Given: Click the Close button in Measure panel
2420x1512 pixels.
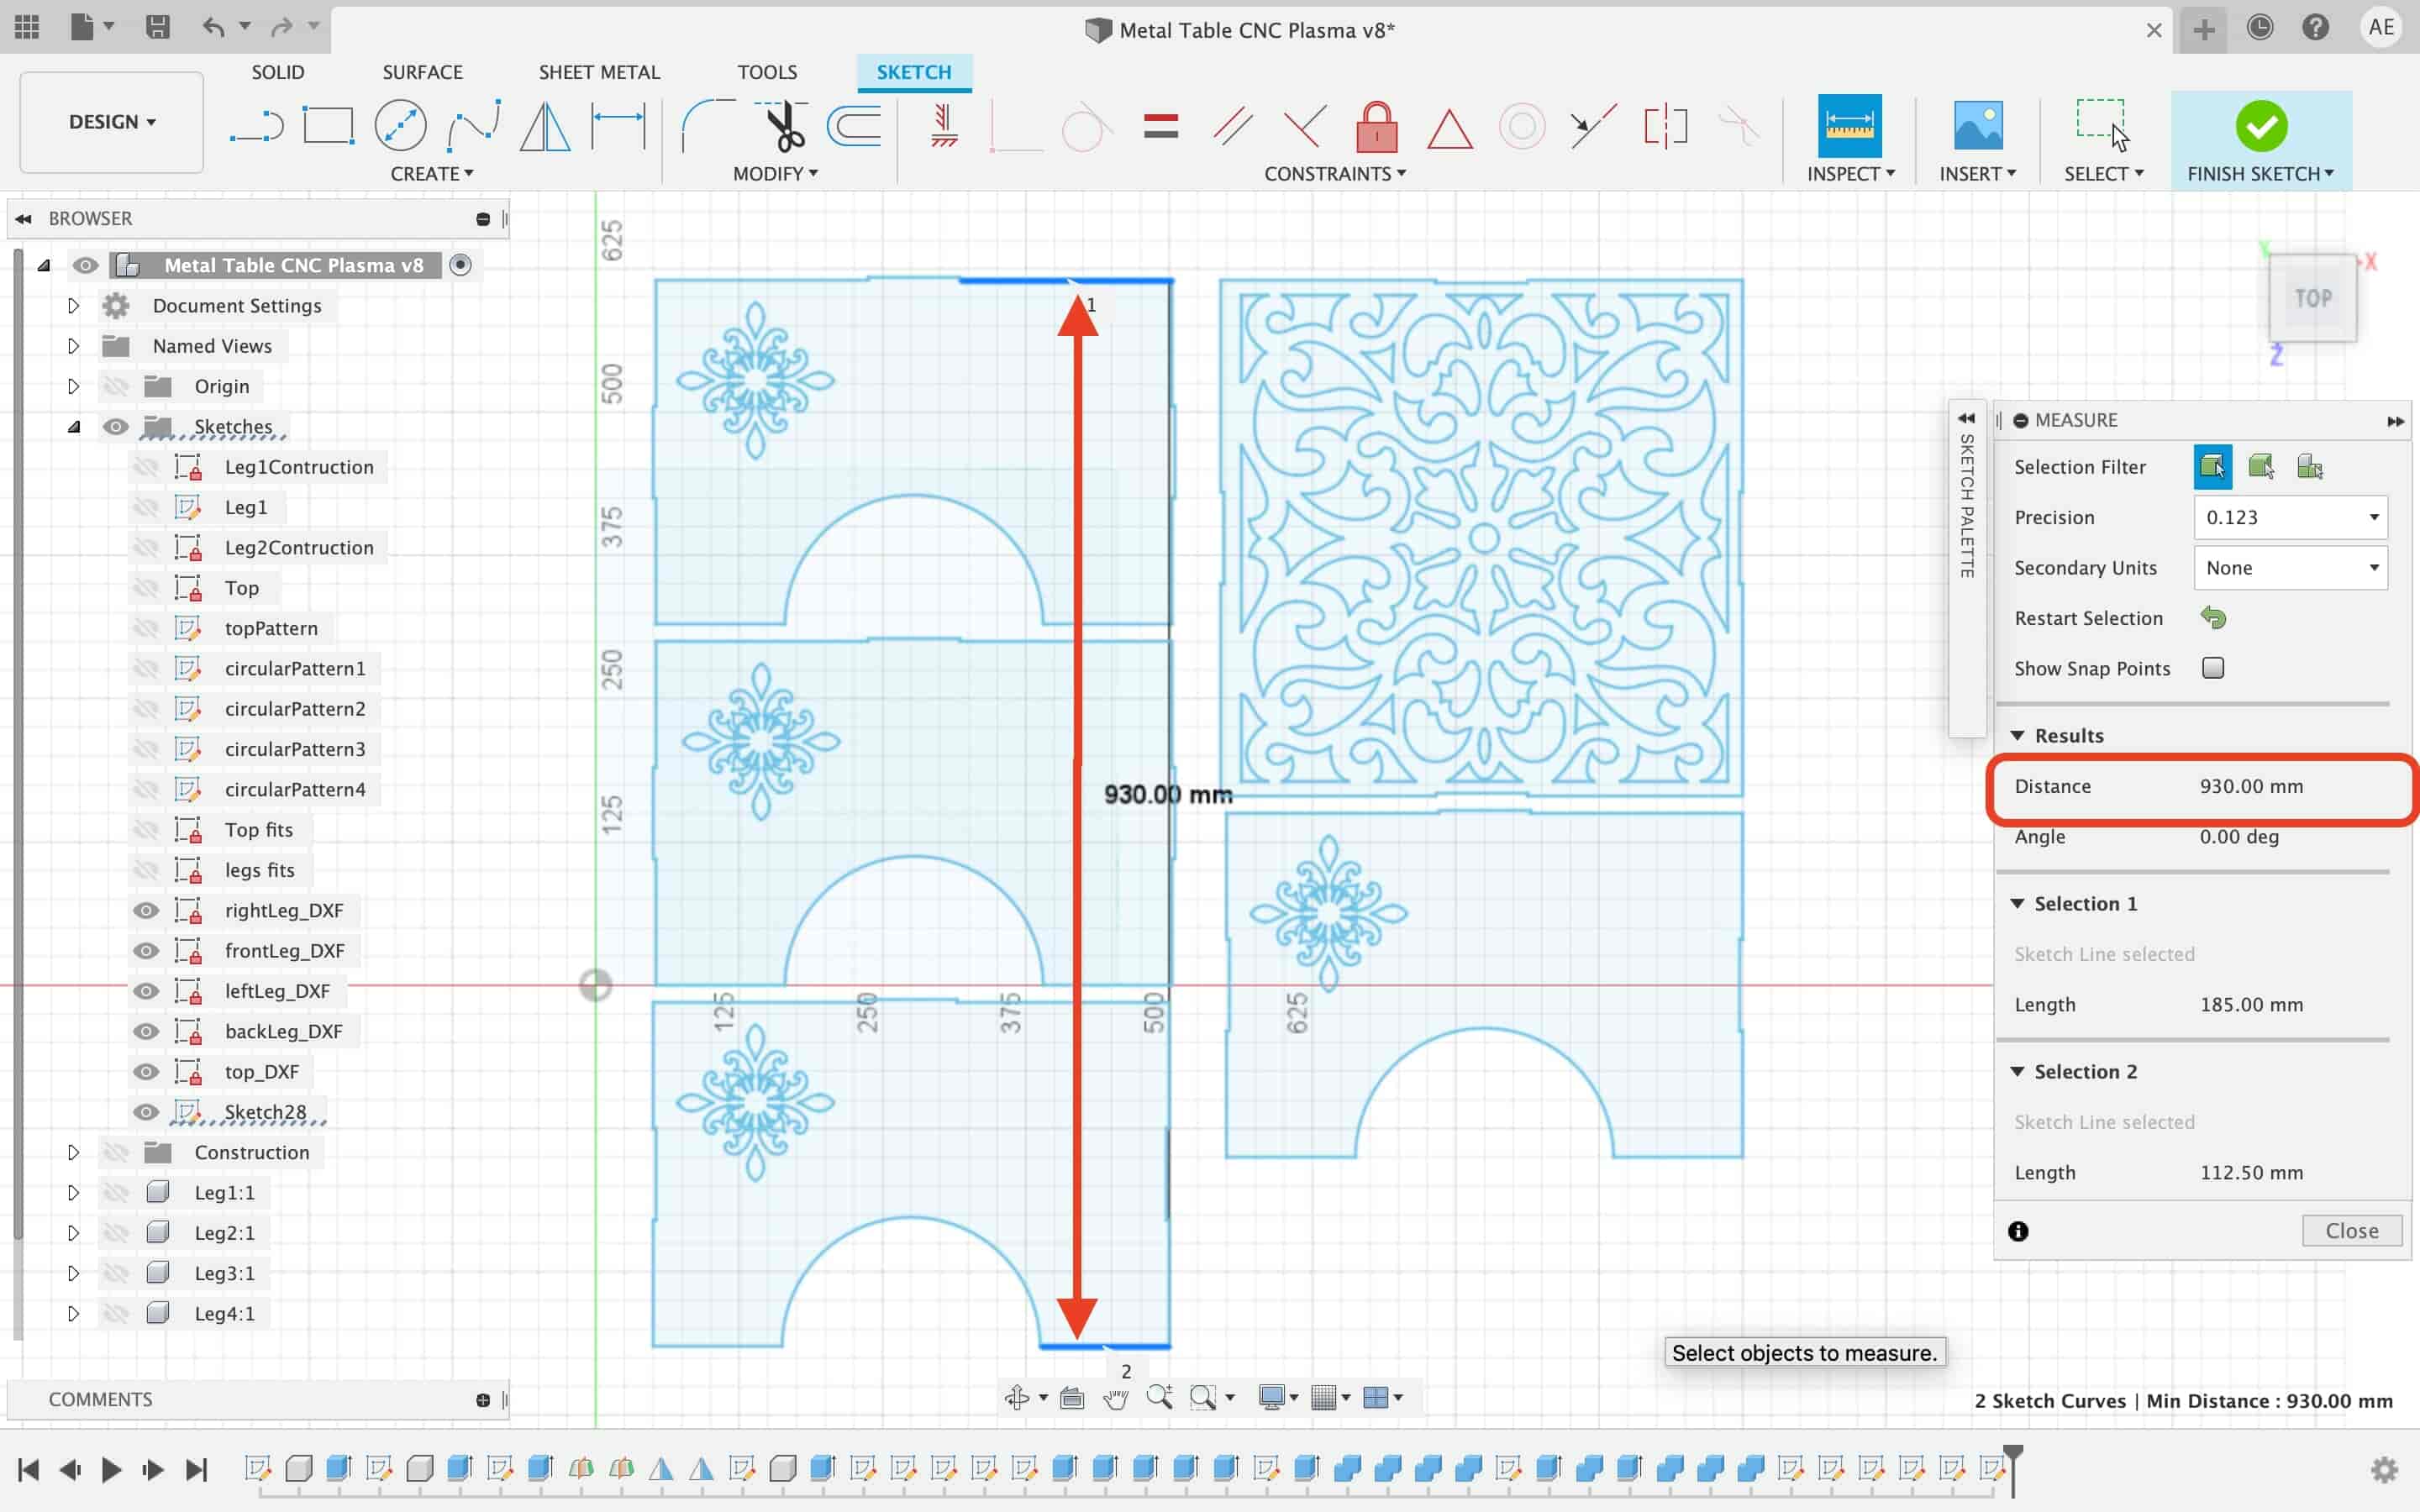Looking at the screenshot, I should point(2352,1230).
